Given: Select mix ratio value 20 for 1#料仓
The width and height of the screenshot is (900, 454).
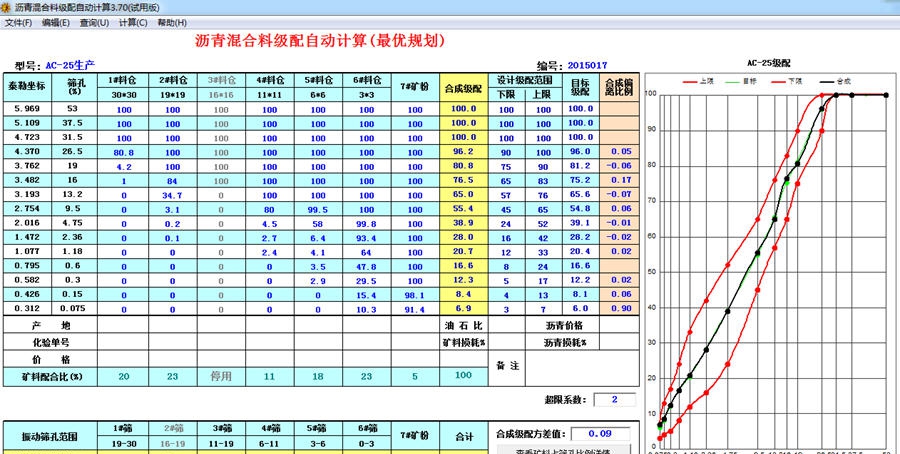Looking at the screenshot, I should tap(124, 377).
